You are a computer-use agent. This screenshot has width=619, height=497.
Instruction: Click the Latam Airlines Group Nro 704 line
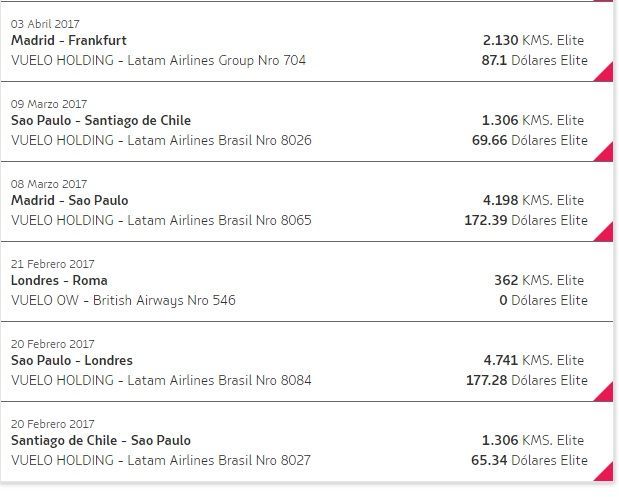coord(158,60)
